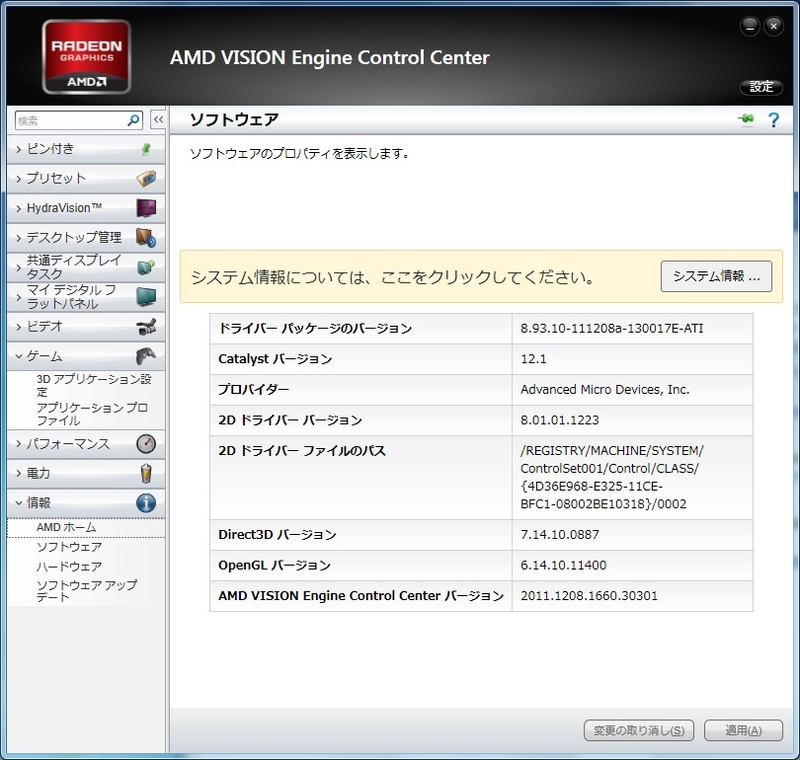
Task: Click the 適用(A) button
Action: coord(743,730)
